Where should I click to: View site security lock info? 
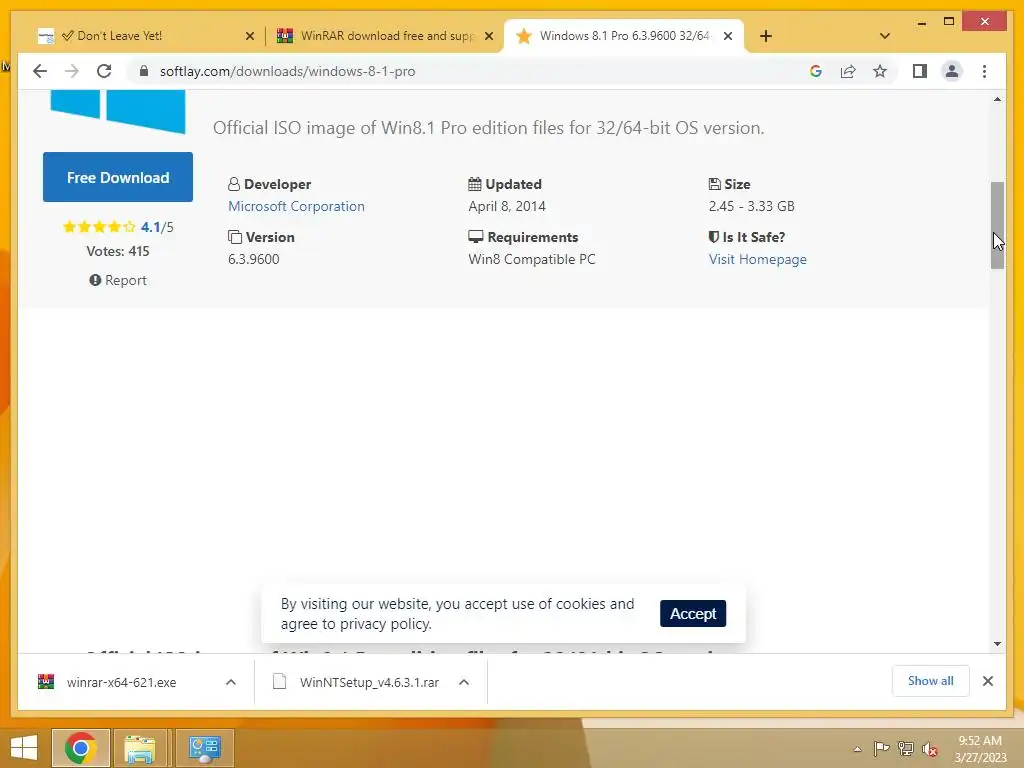[144, 71]
